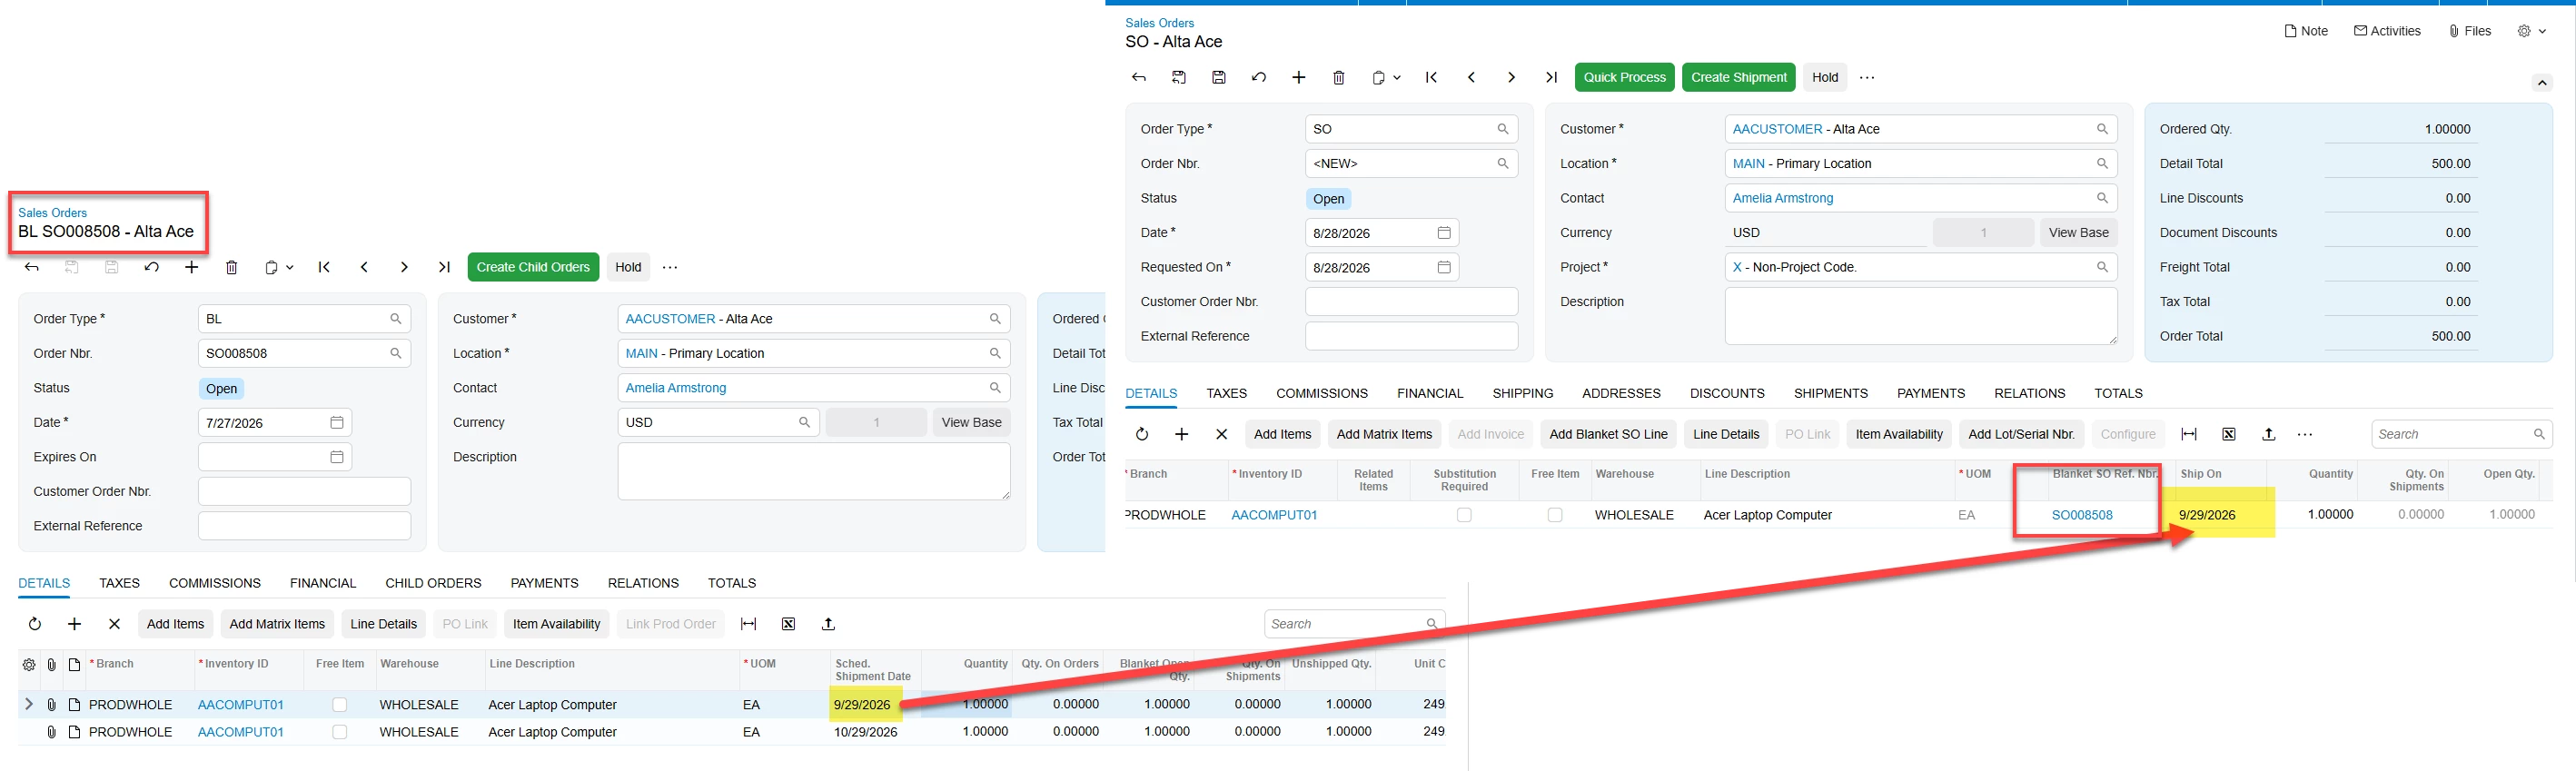
Task: Go to last record in SO - Alta Ace
Action: (x=1551, y=77)
